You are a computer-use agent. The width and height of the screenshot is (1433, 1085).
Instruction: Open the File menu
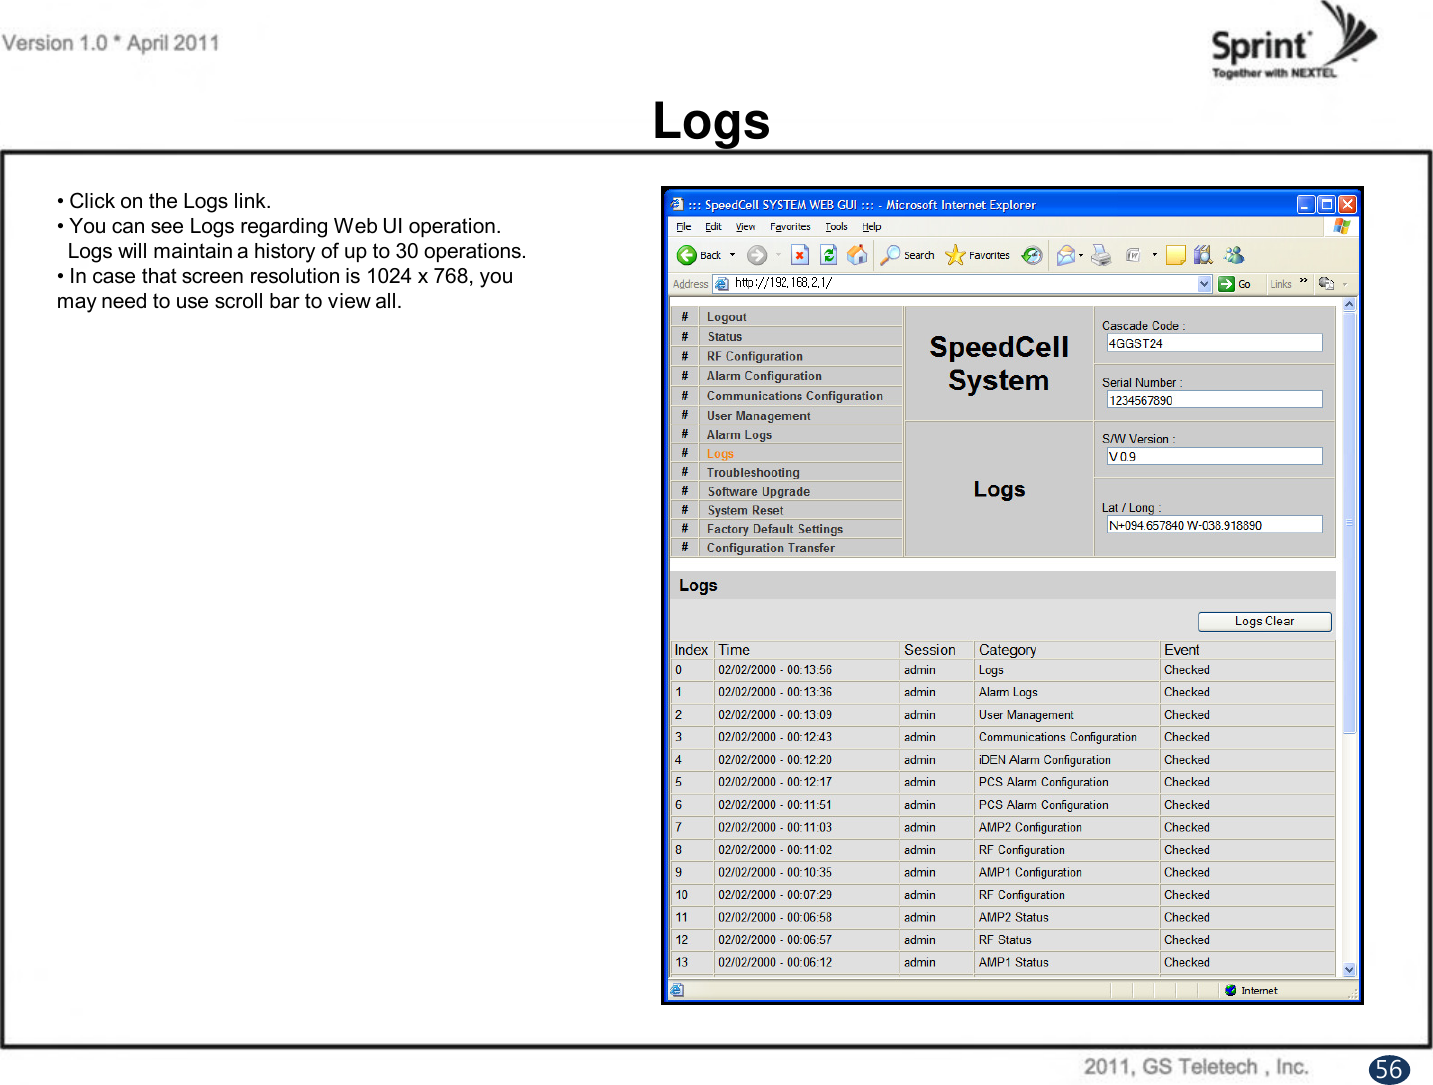click(x=683, y=227)
